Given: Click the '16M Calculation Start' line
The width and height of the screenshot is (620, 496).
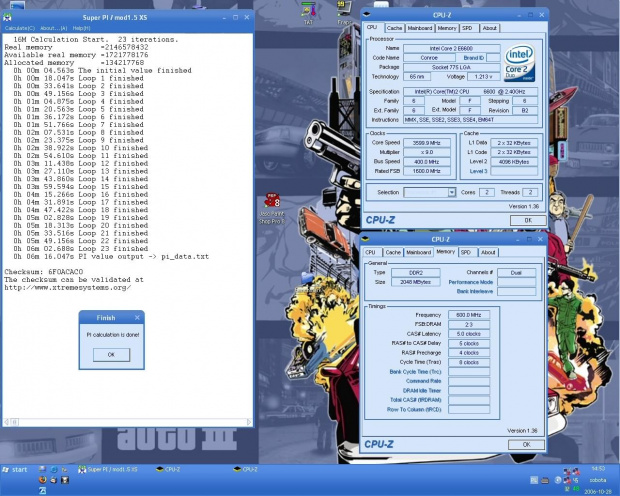Looking at the screenshot, I should tap(96, 40).
